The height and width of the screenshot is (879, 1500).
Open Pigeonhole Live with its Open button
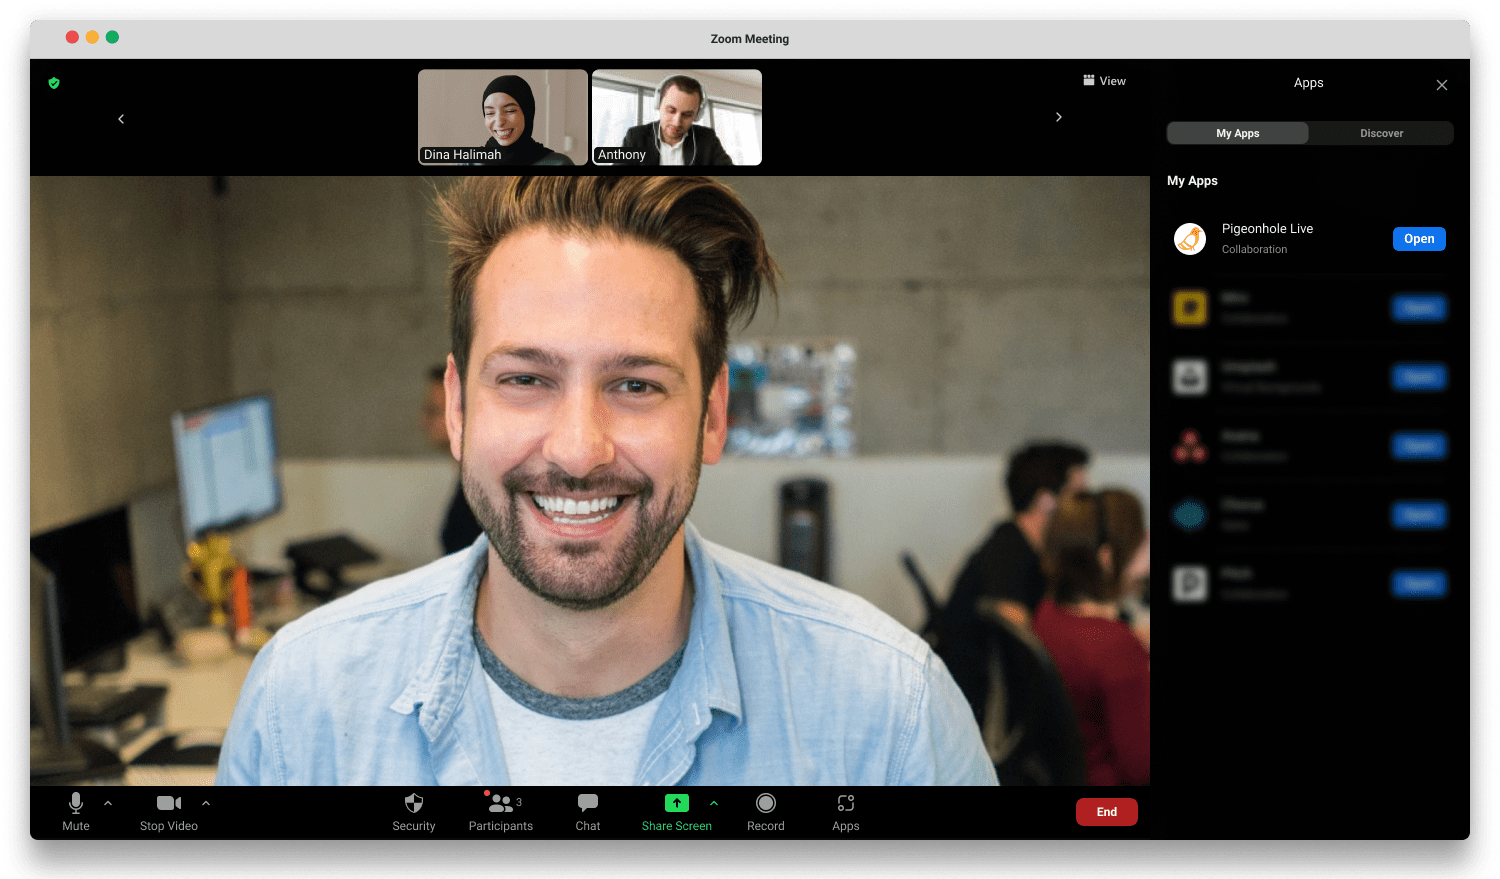click(x=1419, y=238)
